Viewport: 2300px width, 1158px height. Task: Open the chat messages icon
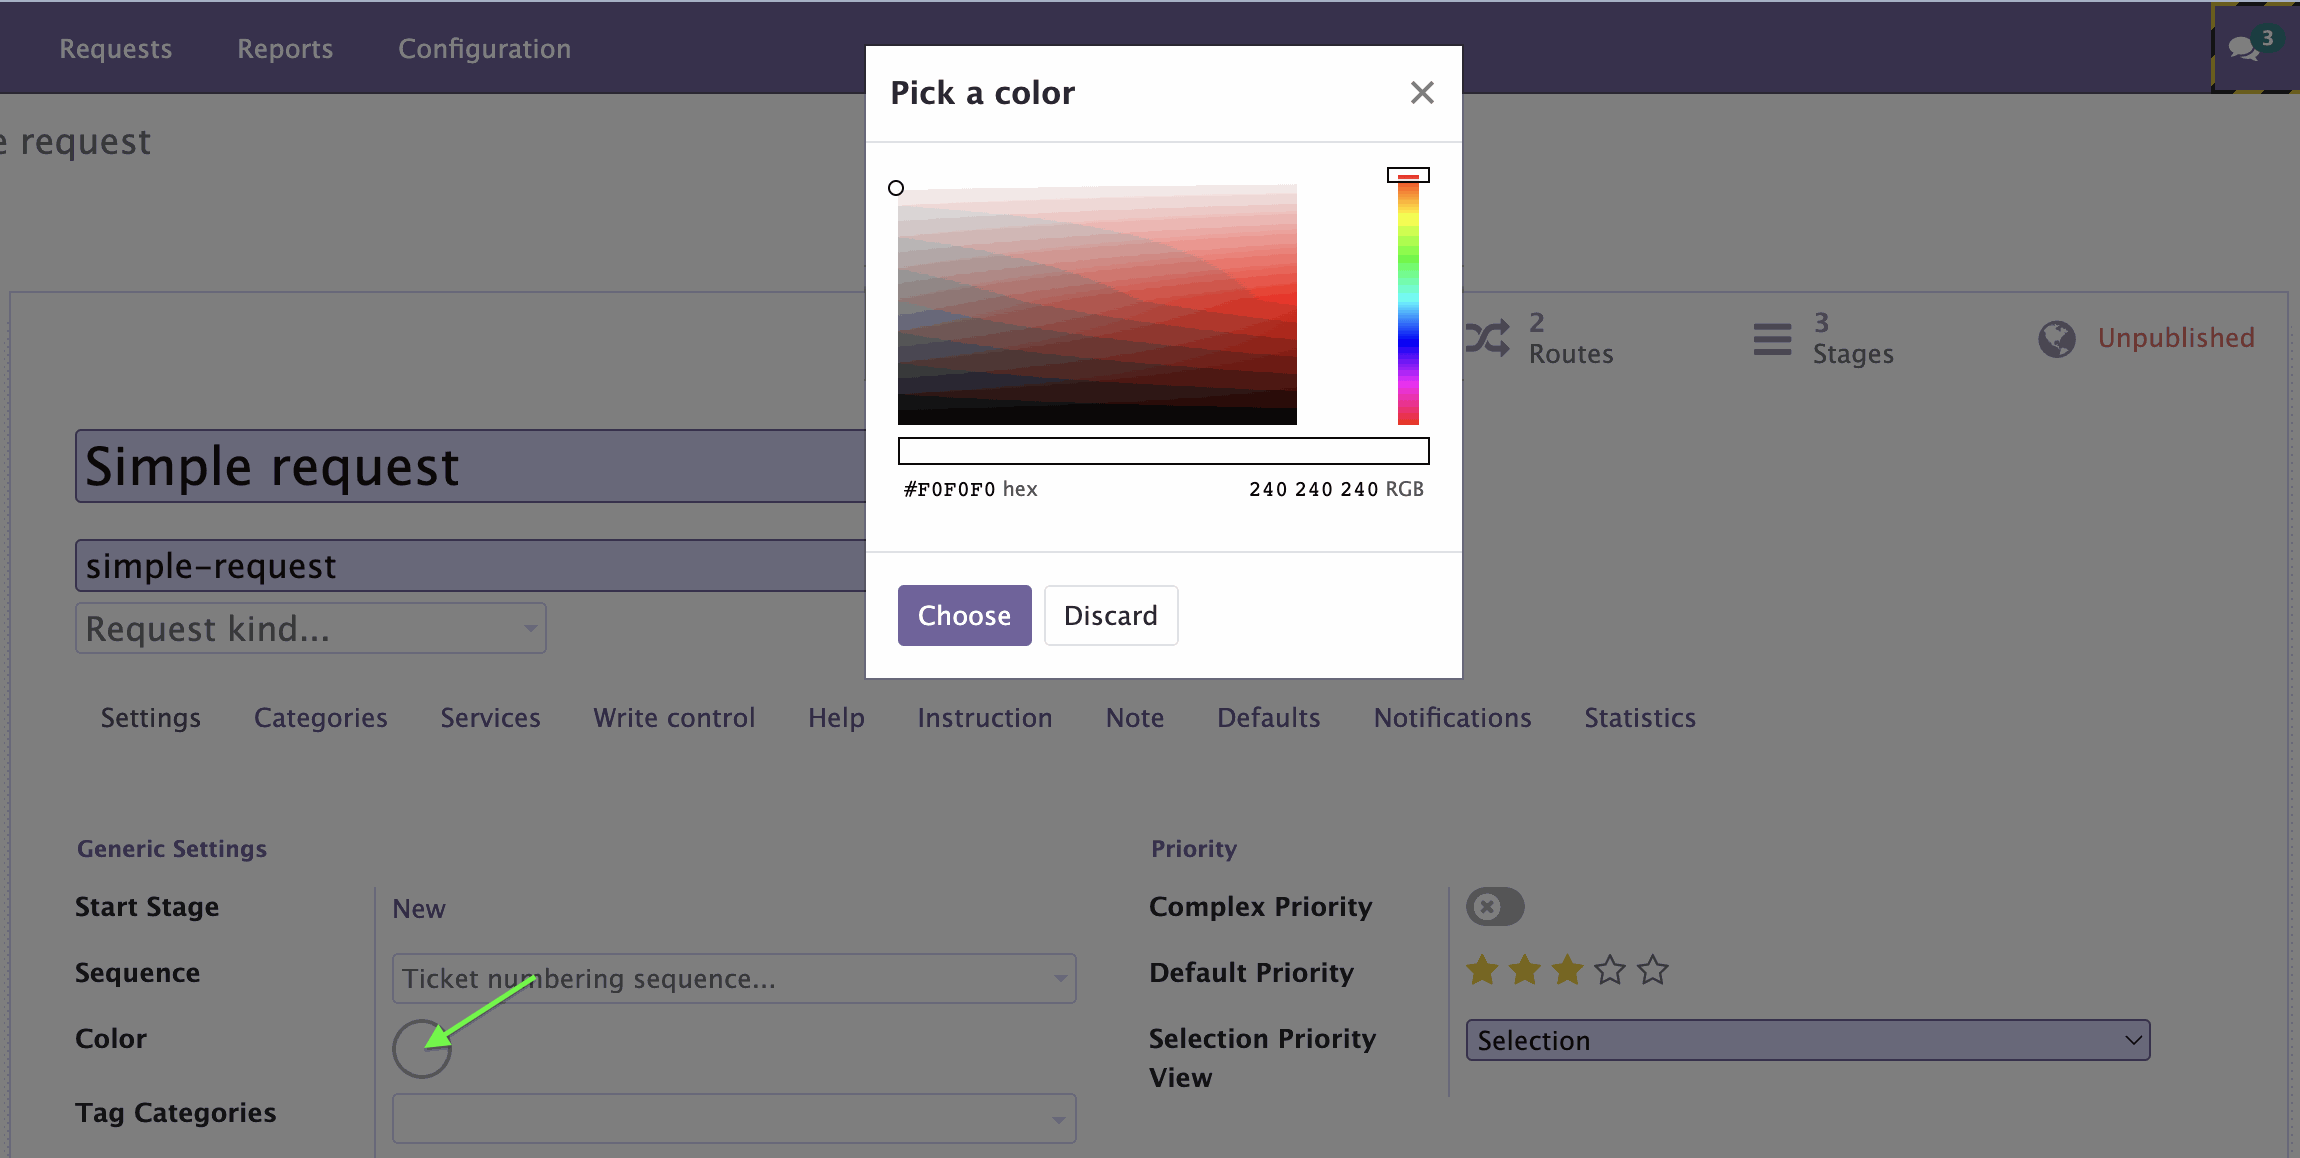pyautogui.click(x=2244, y=48)
